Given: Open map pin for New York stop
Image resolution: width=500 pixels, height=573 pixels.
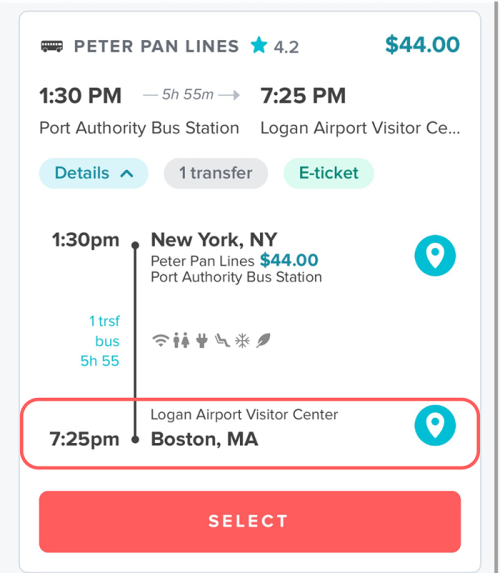Looking at the screenshot, I should [x=435, y=255].
